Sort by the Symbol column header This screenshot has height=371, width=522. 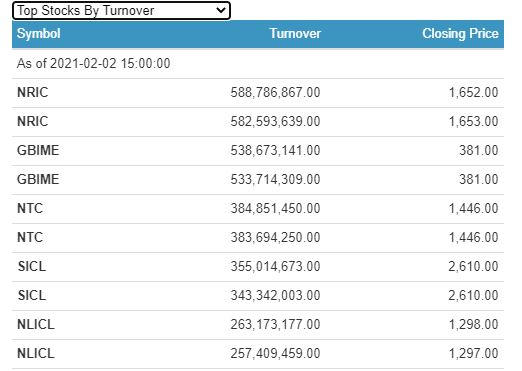(x=39, y=33)
